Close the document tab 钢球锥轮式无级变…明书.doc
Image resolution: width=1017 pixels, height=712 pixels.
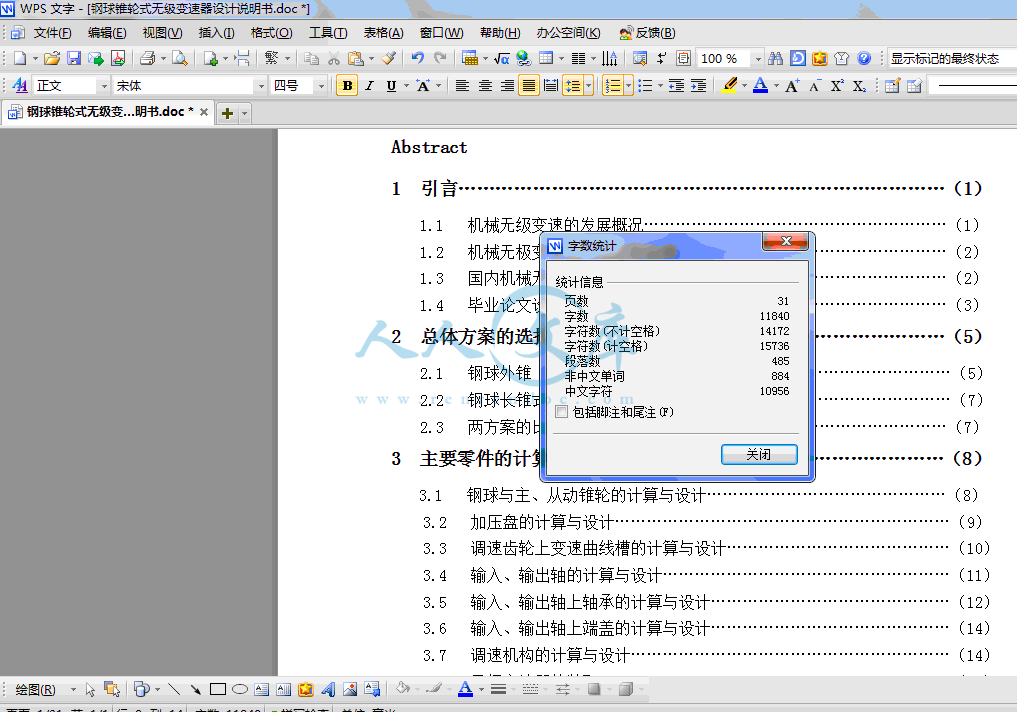tap(204, 112)
